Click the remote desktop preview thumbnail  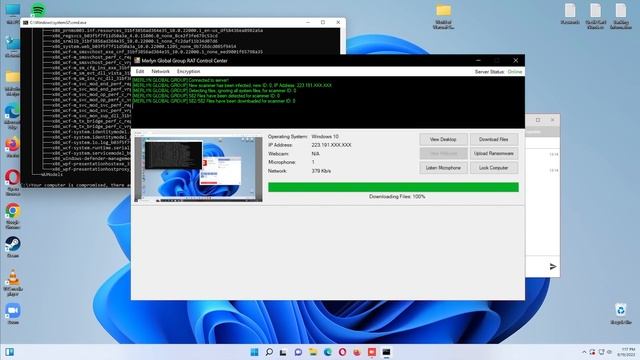tap(198, 169)
